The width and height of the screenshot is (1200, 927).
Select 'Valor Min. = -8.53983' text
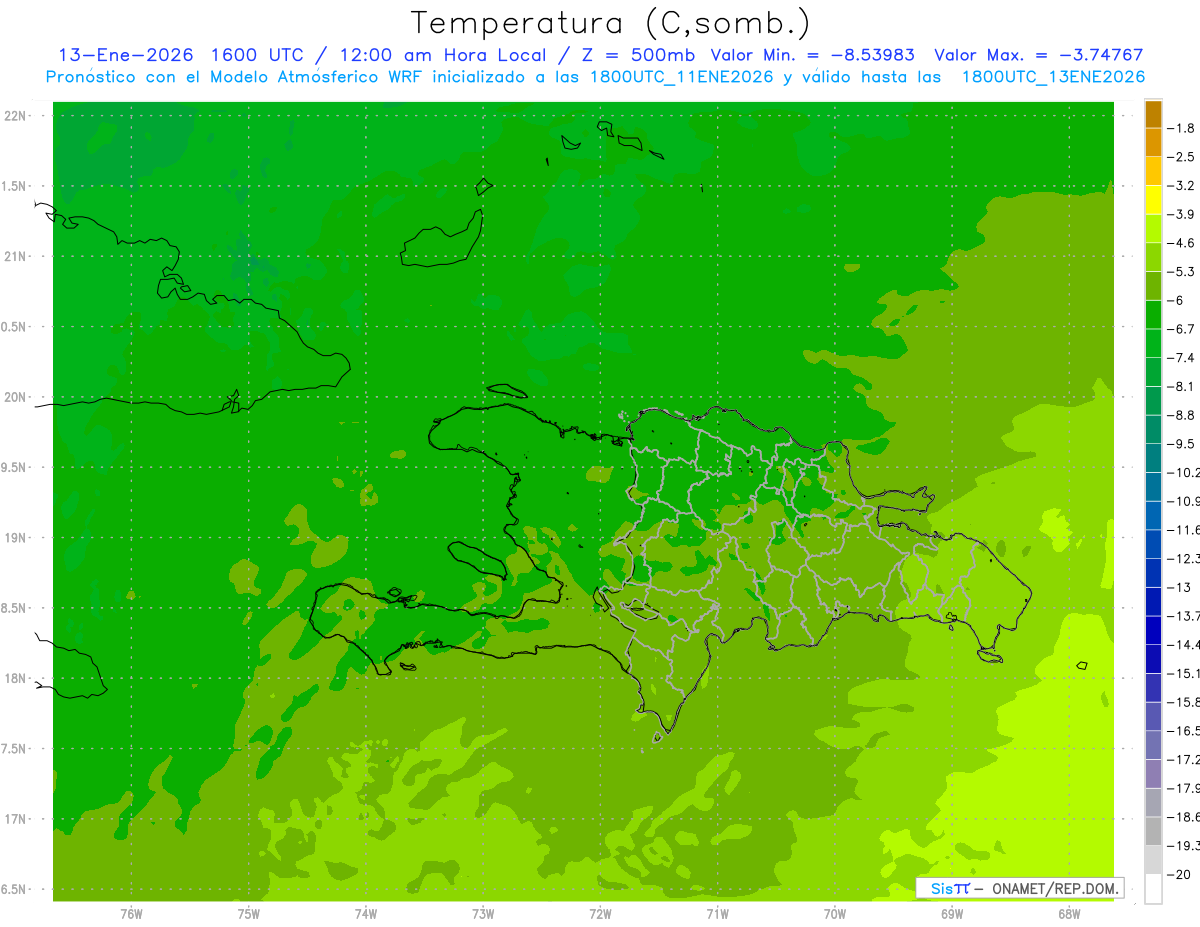[x=812, y=55]
